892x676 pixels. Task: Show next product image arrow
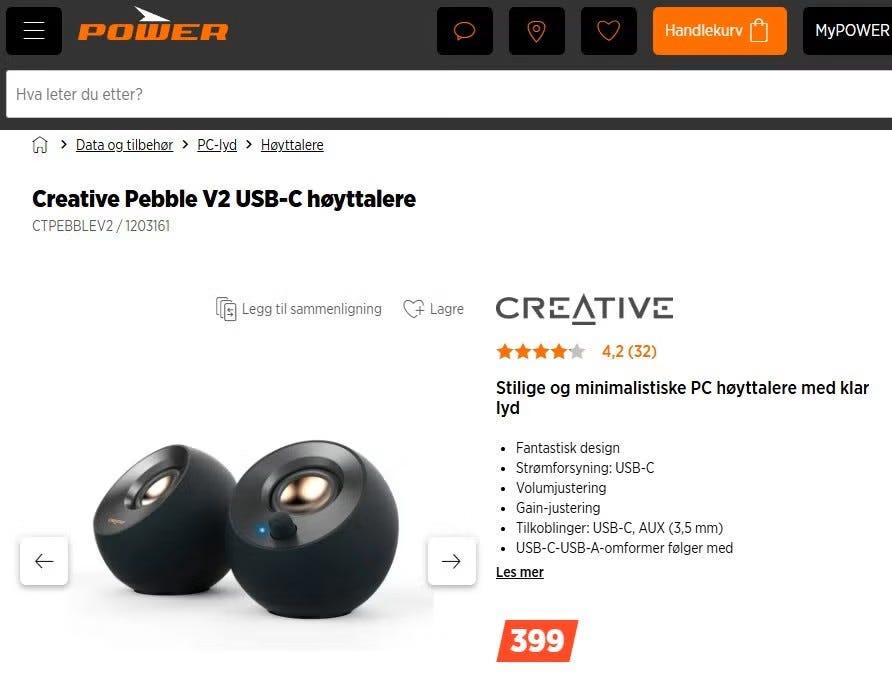coord(452,561)
